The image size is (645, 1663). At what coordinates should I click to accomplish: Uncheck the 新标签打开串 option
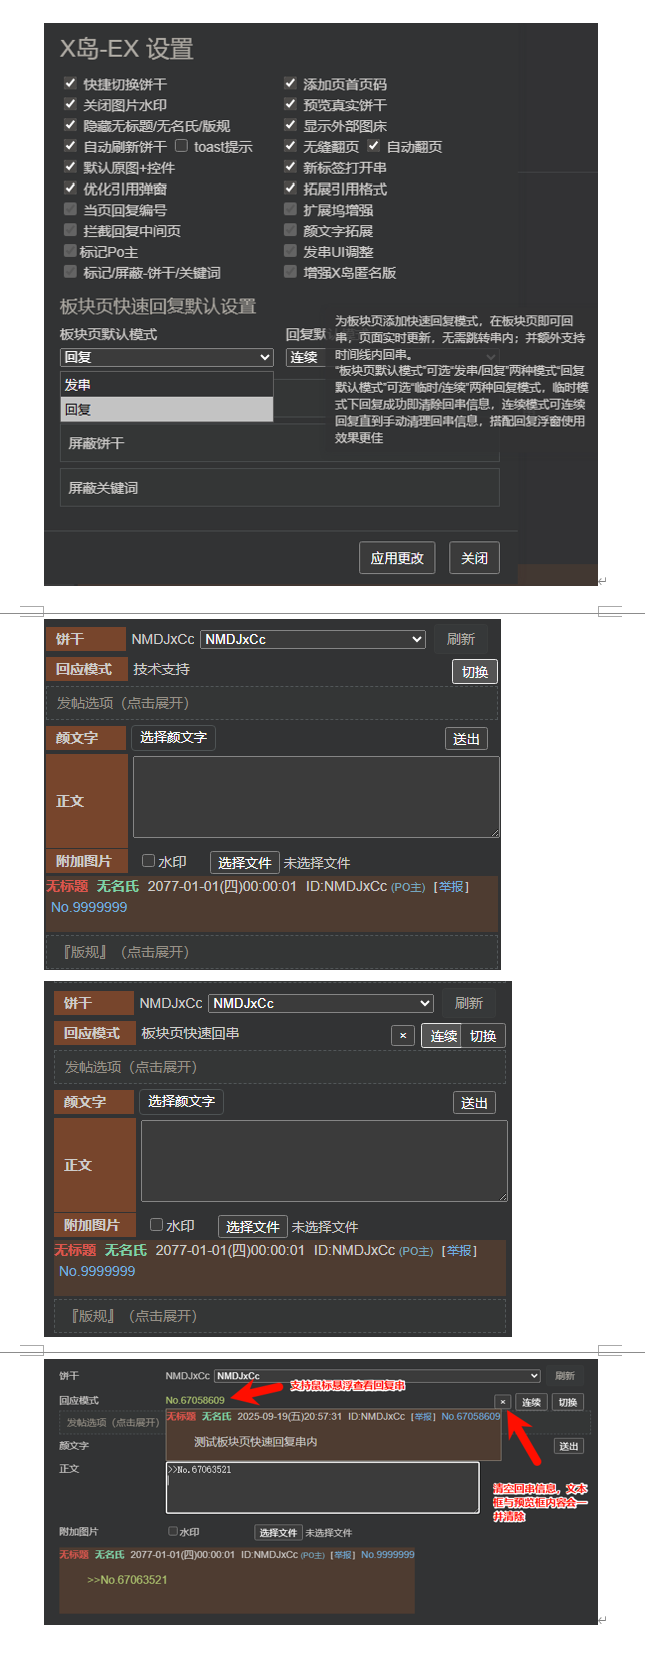tap(290, 167)
